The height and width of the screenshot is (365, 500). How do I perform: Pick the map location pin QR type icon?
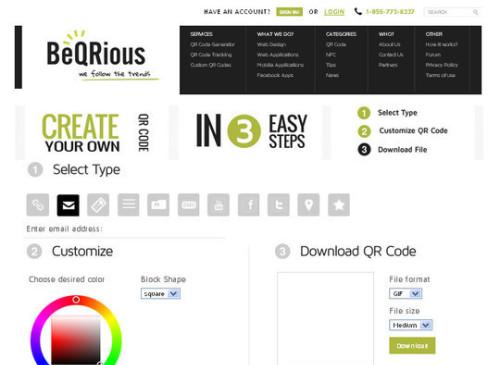(309, 205)
